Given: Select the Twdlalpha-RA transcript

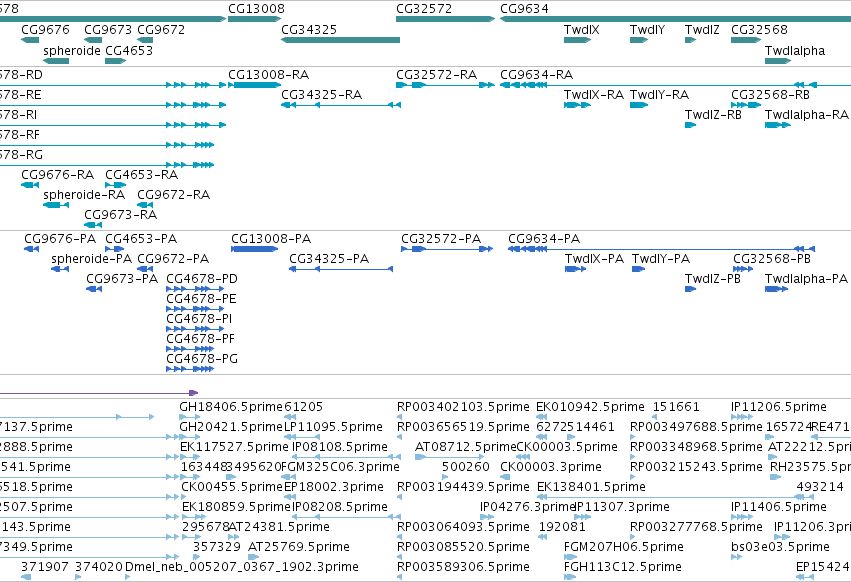Looking at the screenshot, I should (x=778, y=125).
